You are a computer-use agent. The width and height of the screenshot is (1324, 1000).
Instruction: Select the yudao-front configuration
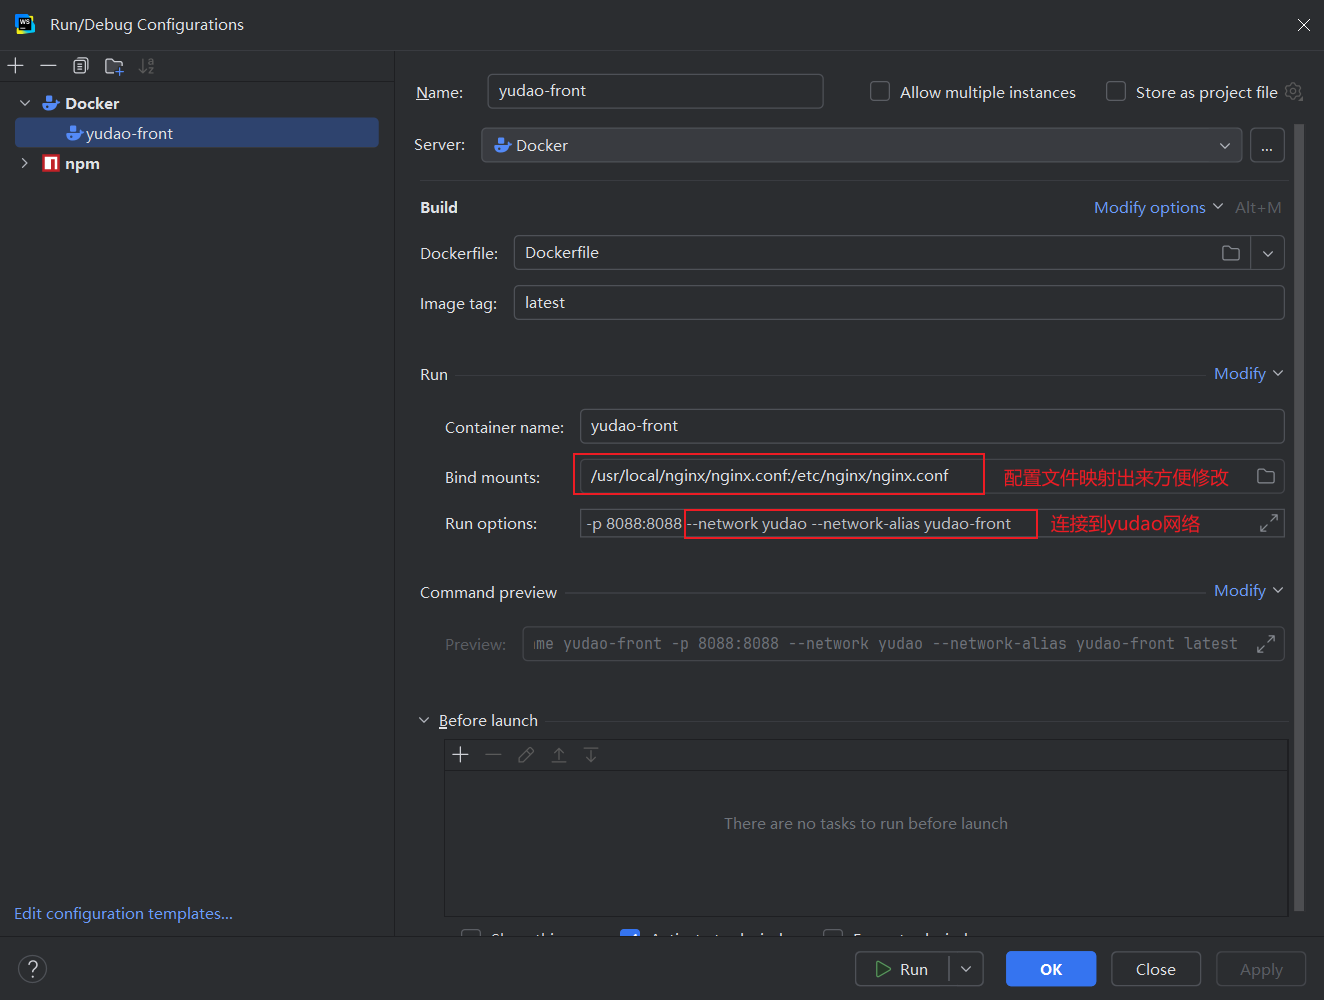click(197, 133)
